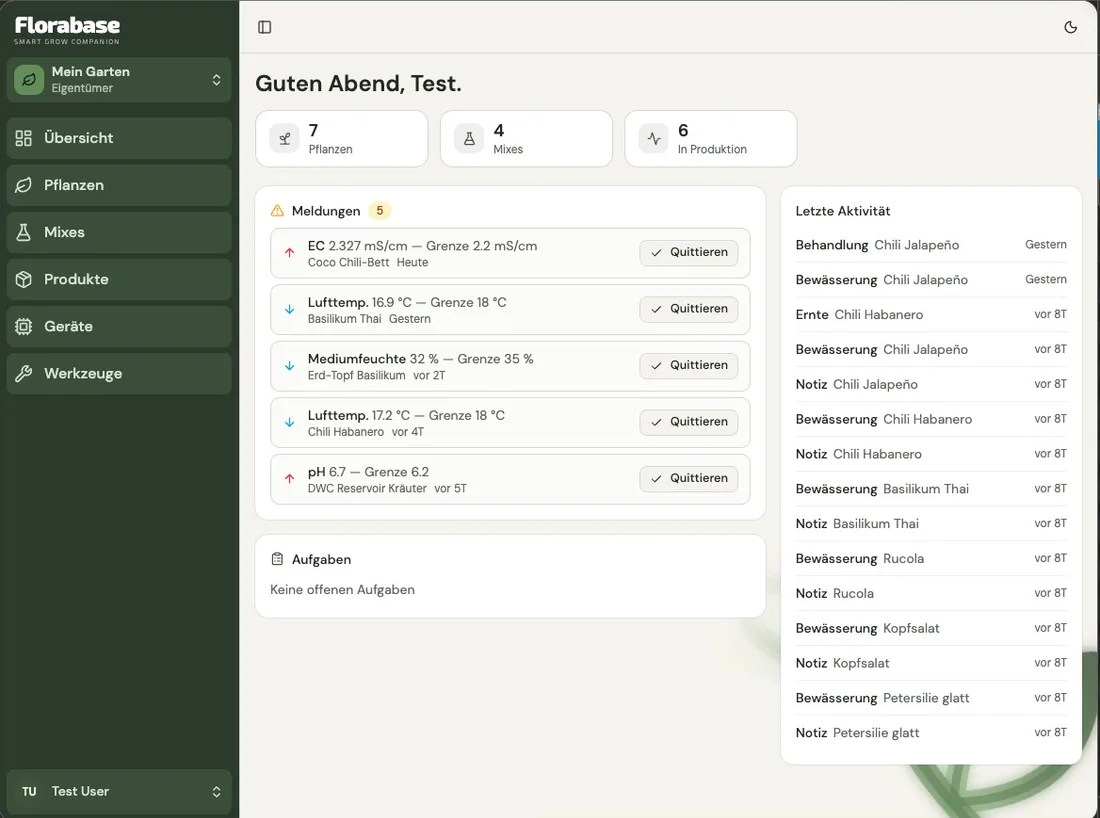
Task: Open the Geräte page
Action: (119, 326)
